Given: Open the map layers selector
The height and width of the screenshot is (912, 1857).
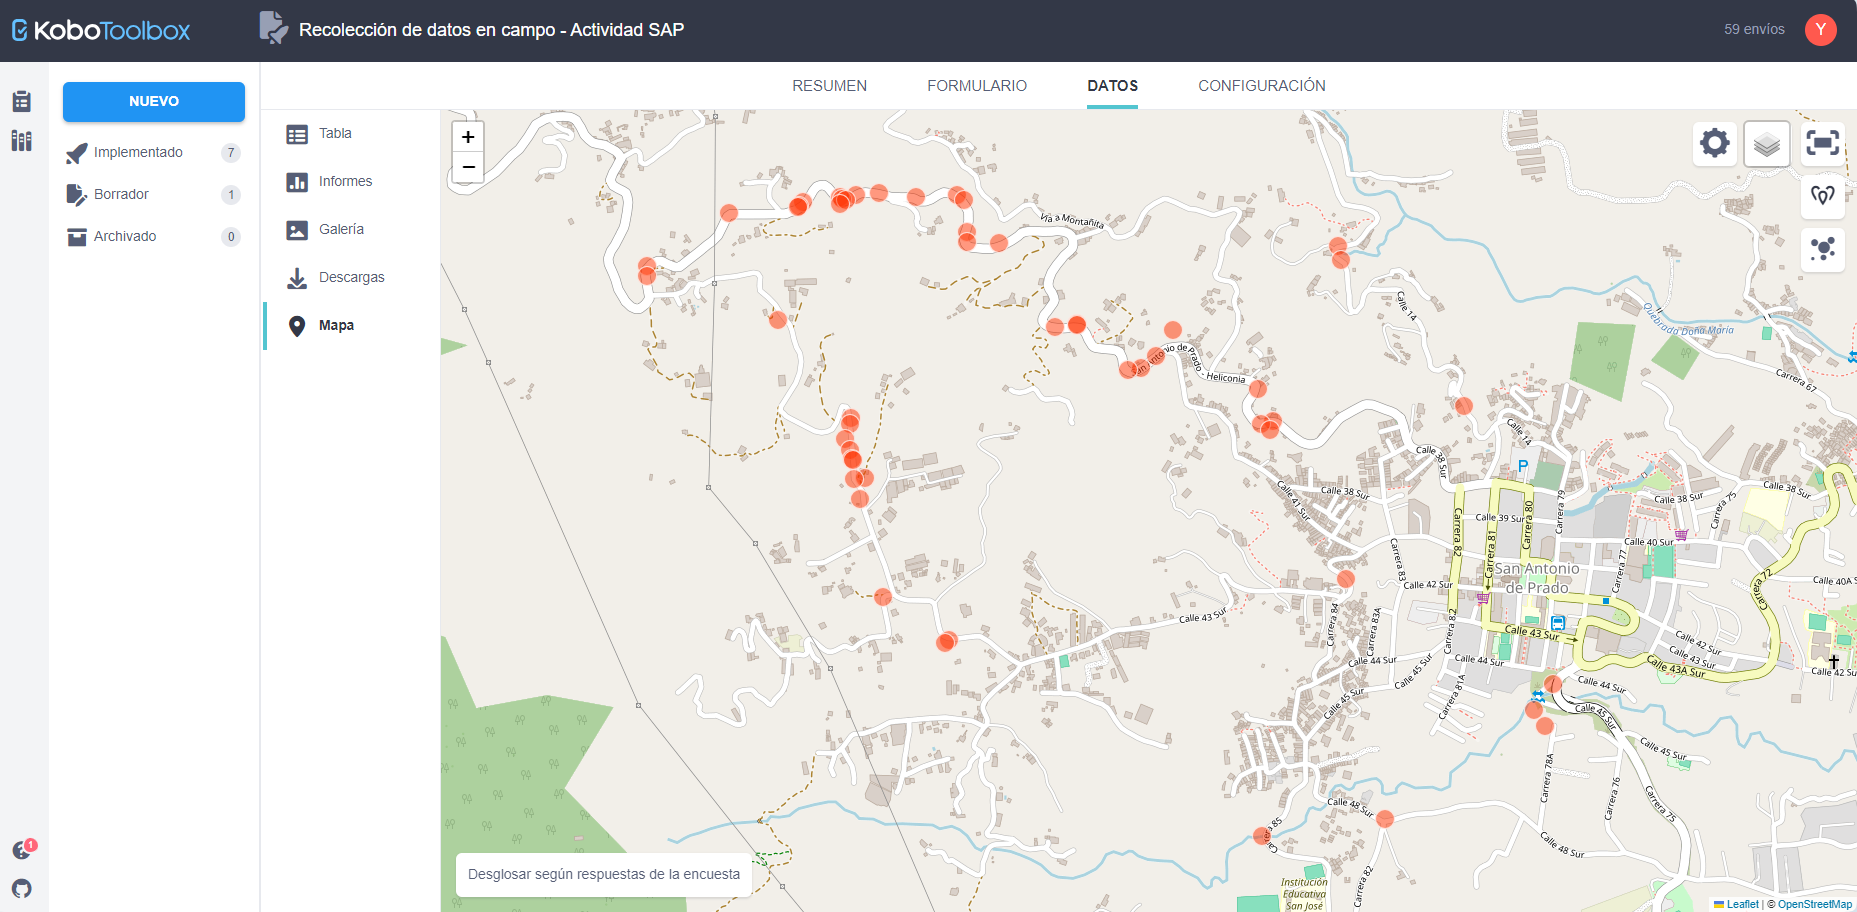Looking at the screenshot, I should click(x=1766, y=144).
